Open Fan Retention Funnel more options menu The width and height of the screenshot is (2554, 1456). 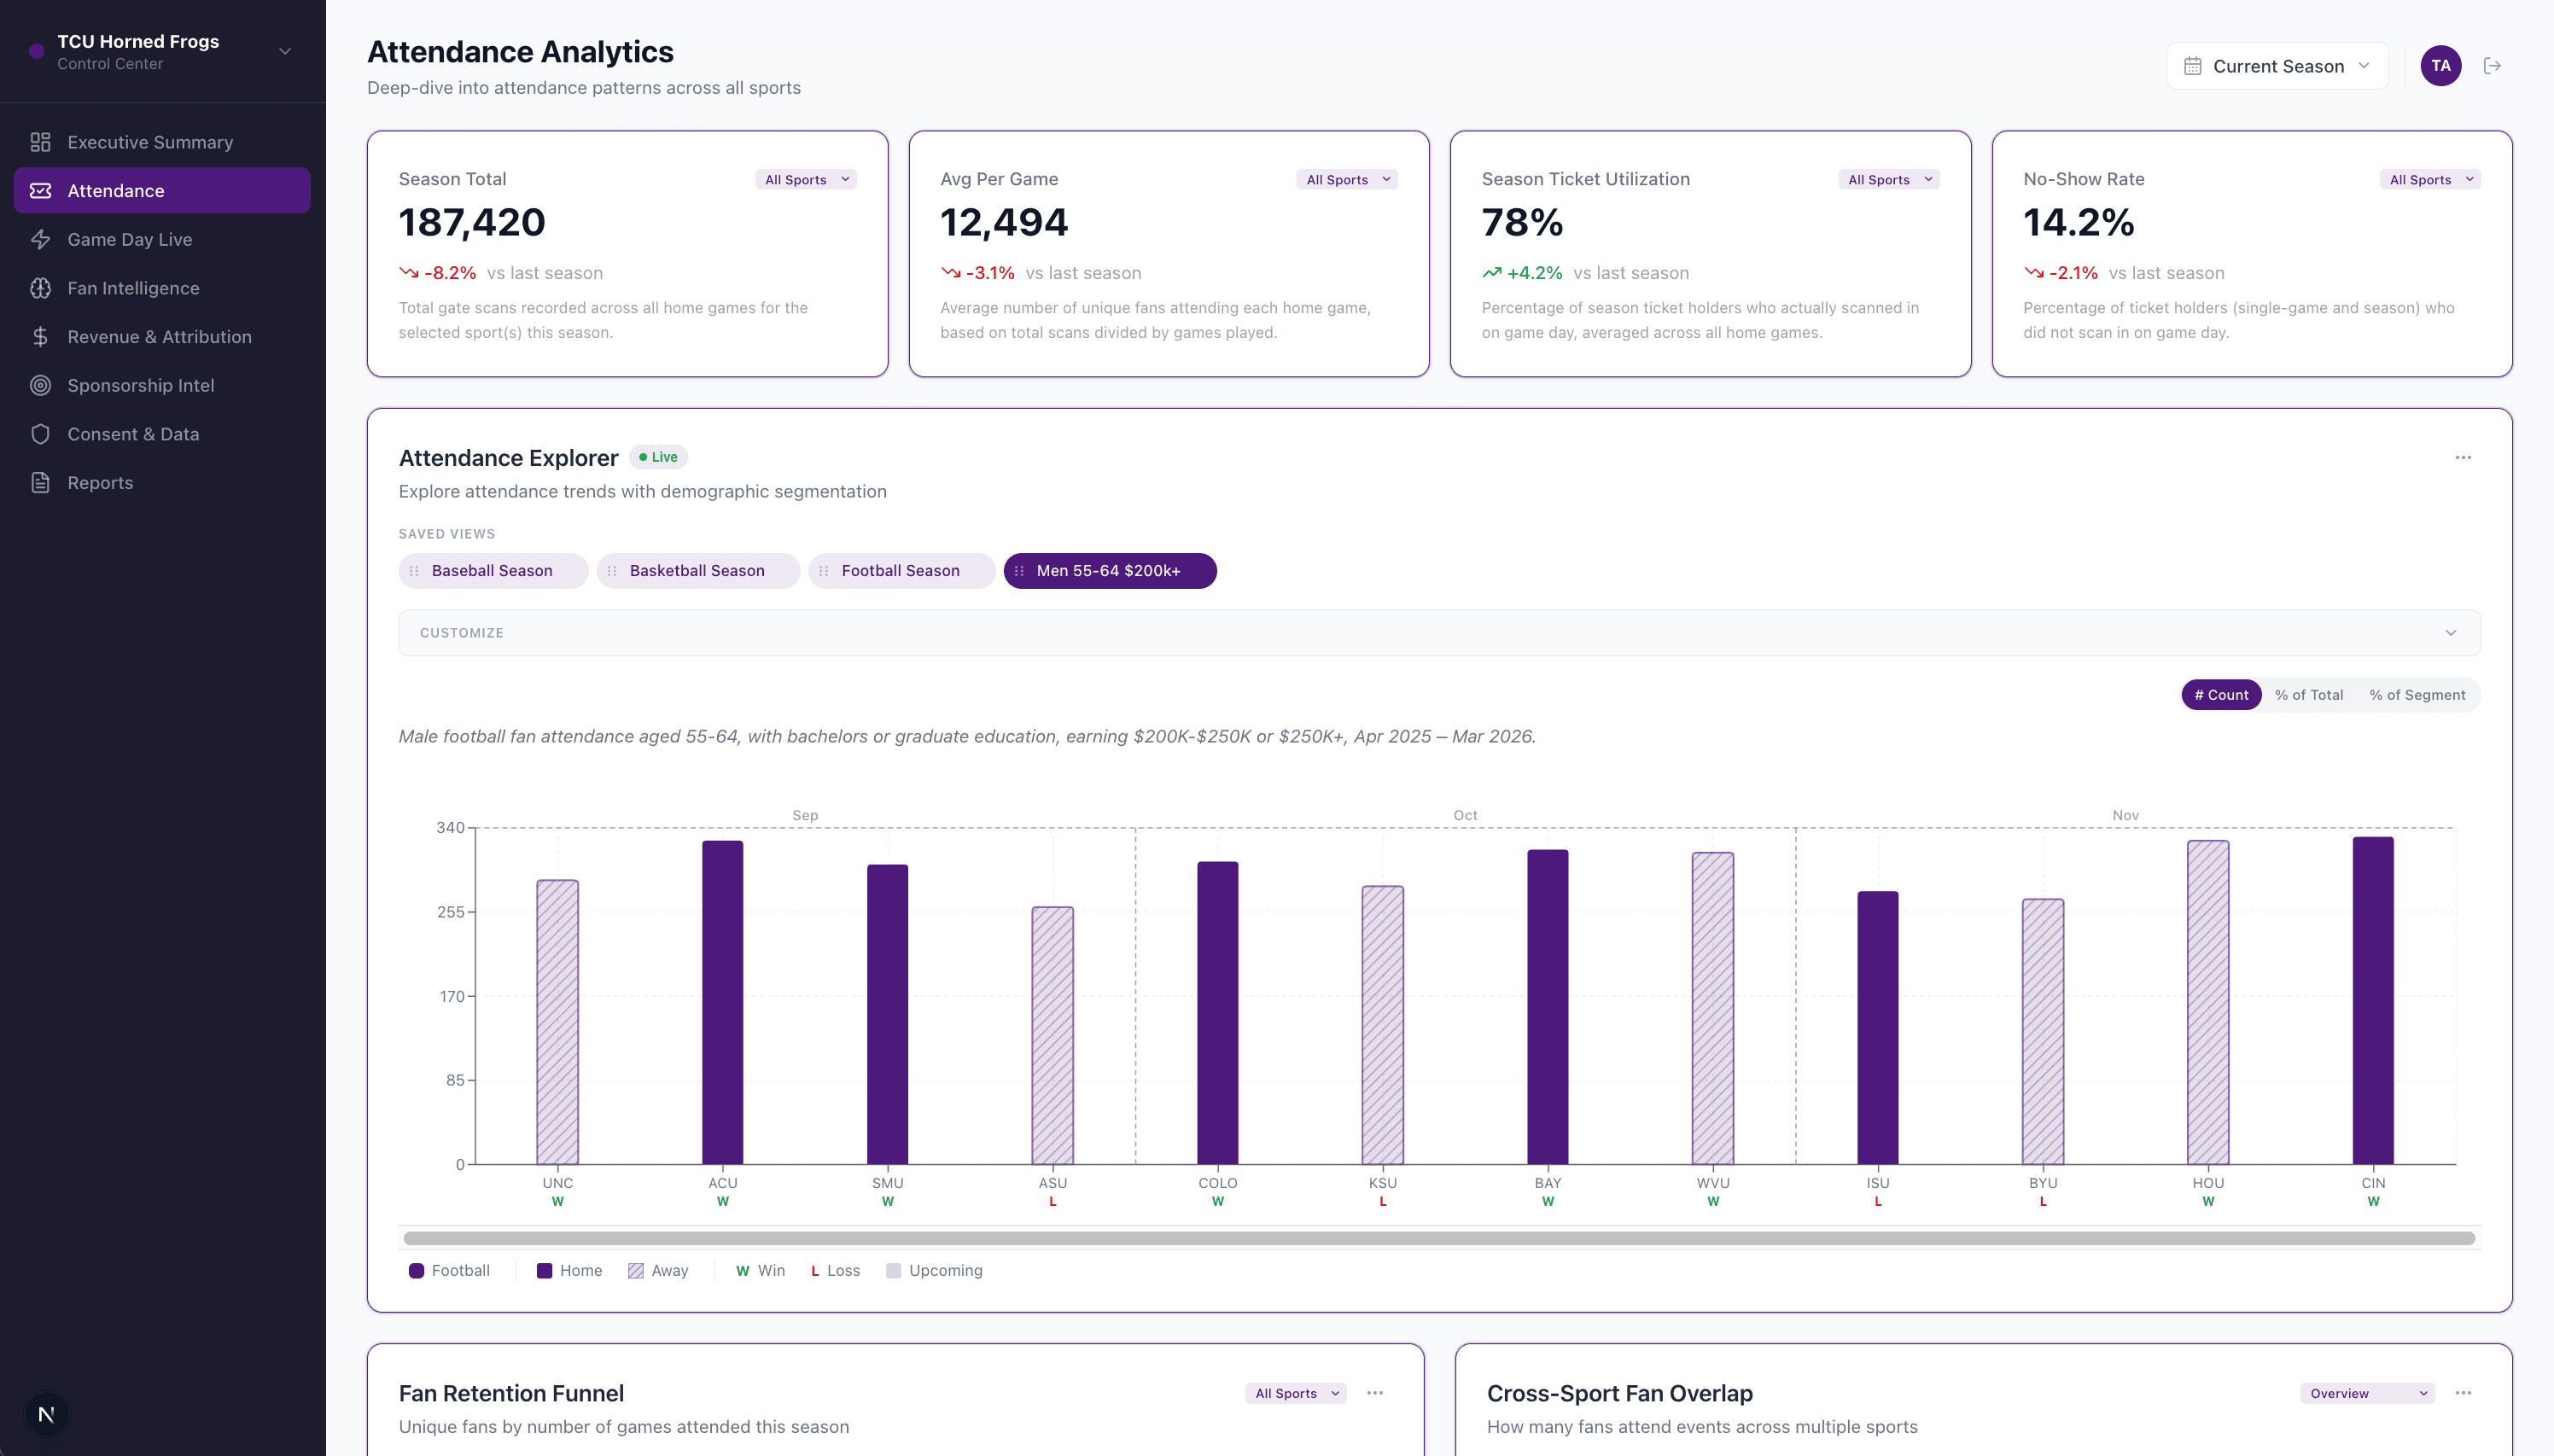pyautogui.click(x=1375, y=1393)
